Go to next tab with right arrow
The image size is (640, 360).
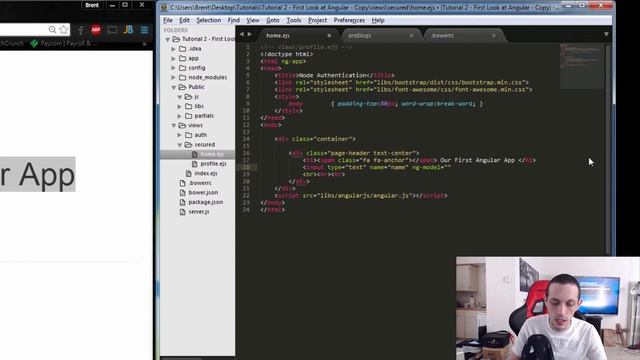click(x=249, y=34)
